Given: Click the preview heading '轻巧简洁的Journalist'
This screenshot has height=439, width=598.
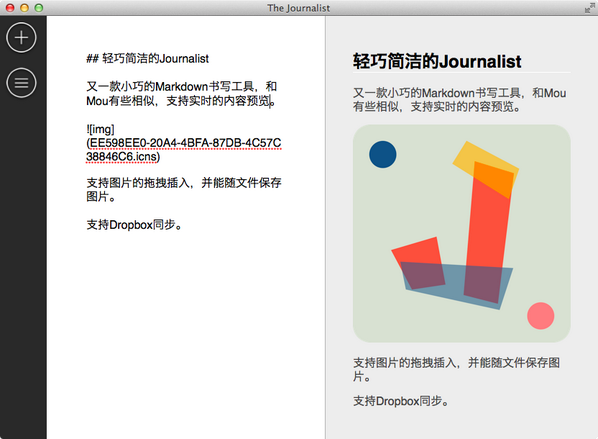Looking at the screenshot, I should click(437, 61).
